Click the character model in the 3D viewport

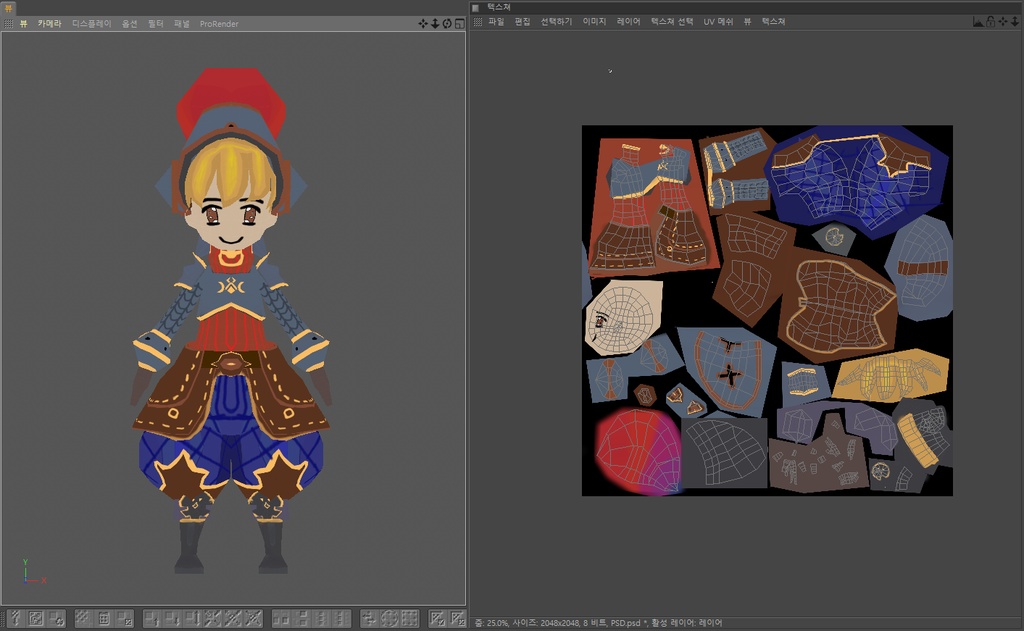click(231, 320)
